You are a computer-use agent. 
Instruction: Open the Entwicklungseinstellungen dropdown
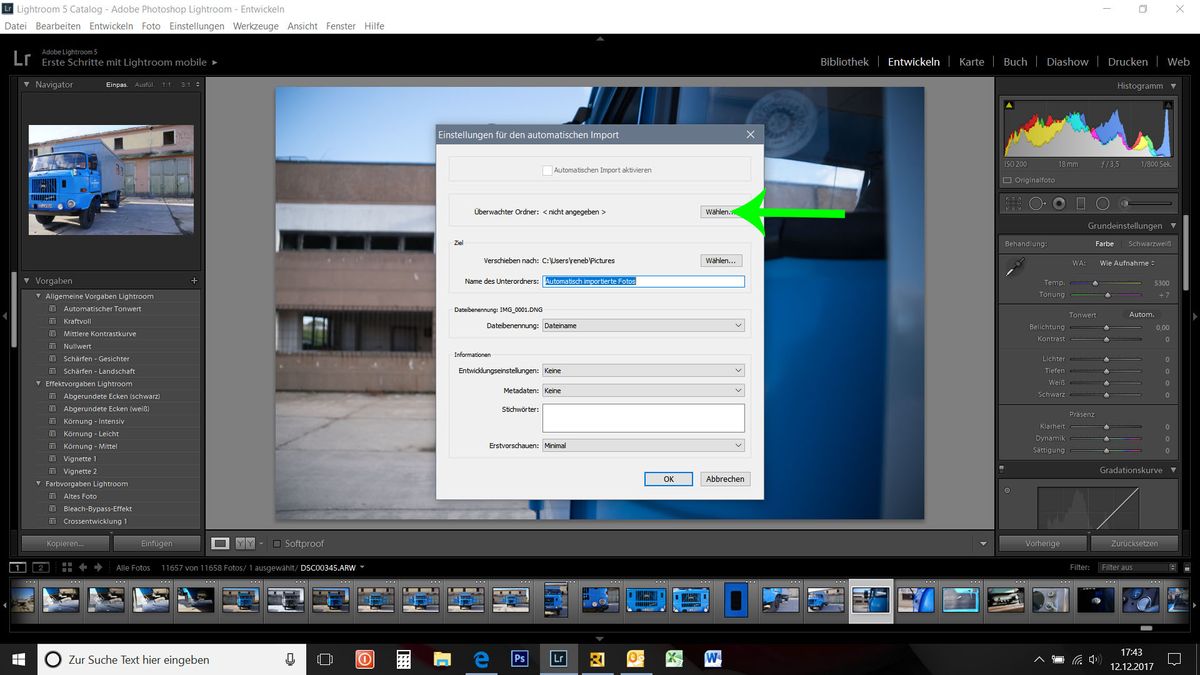point(643,371)
